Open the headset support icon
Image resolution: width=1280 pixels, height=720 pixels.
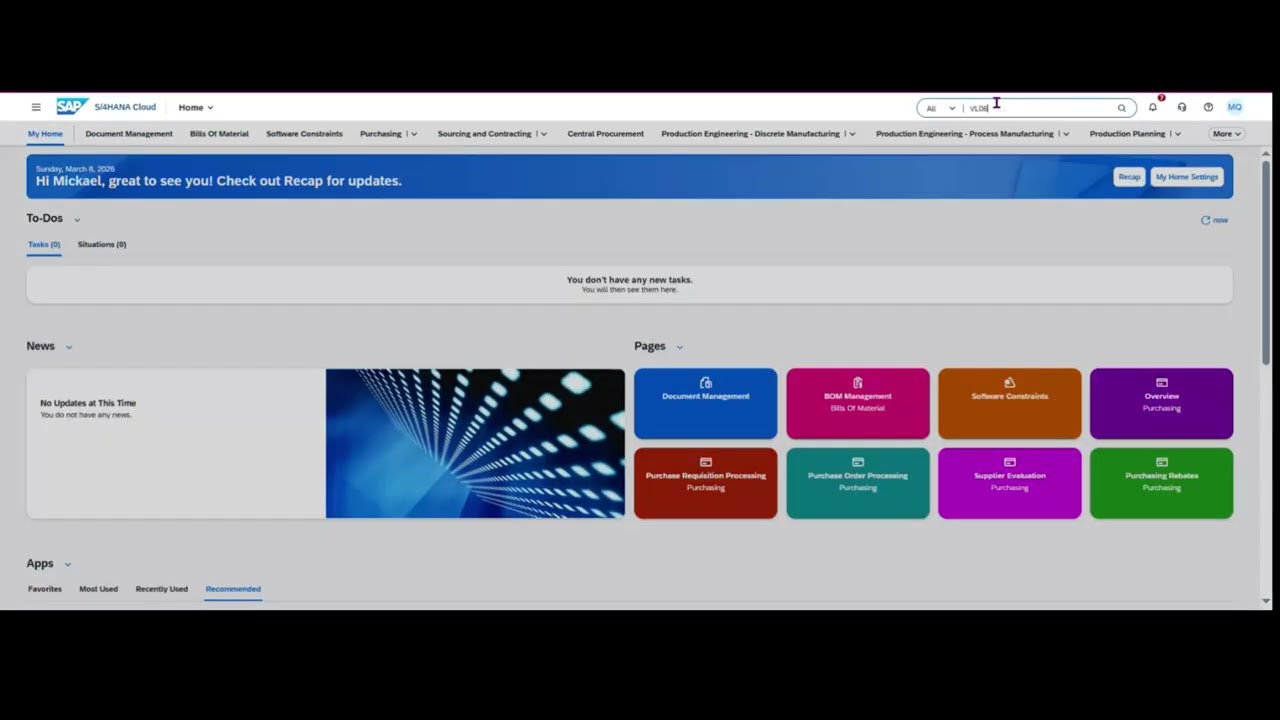click(x=1181, y=107)
